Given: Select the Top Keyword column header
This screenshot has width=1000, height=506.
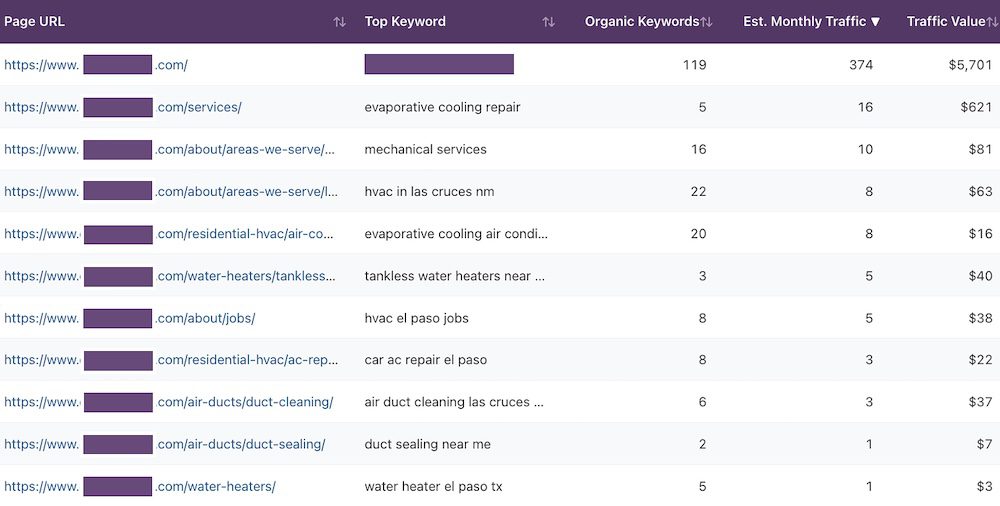Looking at the screenshot, I should point(405,22).
